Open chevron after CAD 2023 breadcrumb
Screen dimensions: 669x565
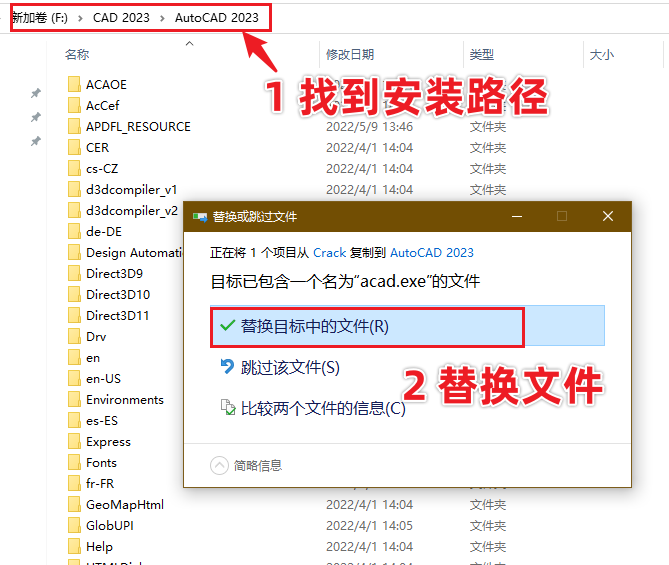[x=162, y=18]
